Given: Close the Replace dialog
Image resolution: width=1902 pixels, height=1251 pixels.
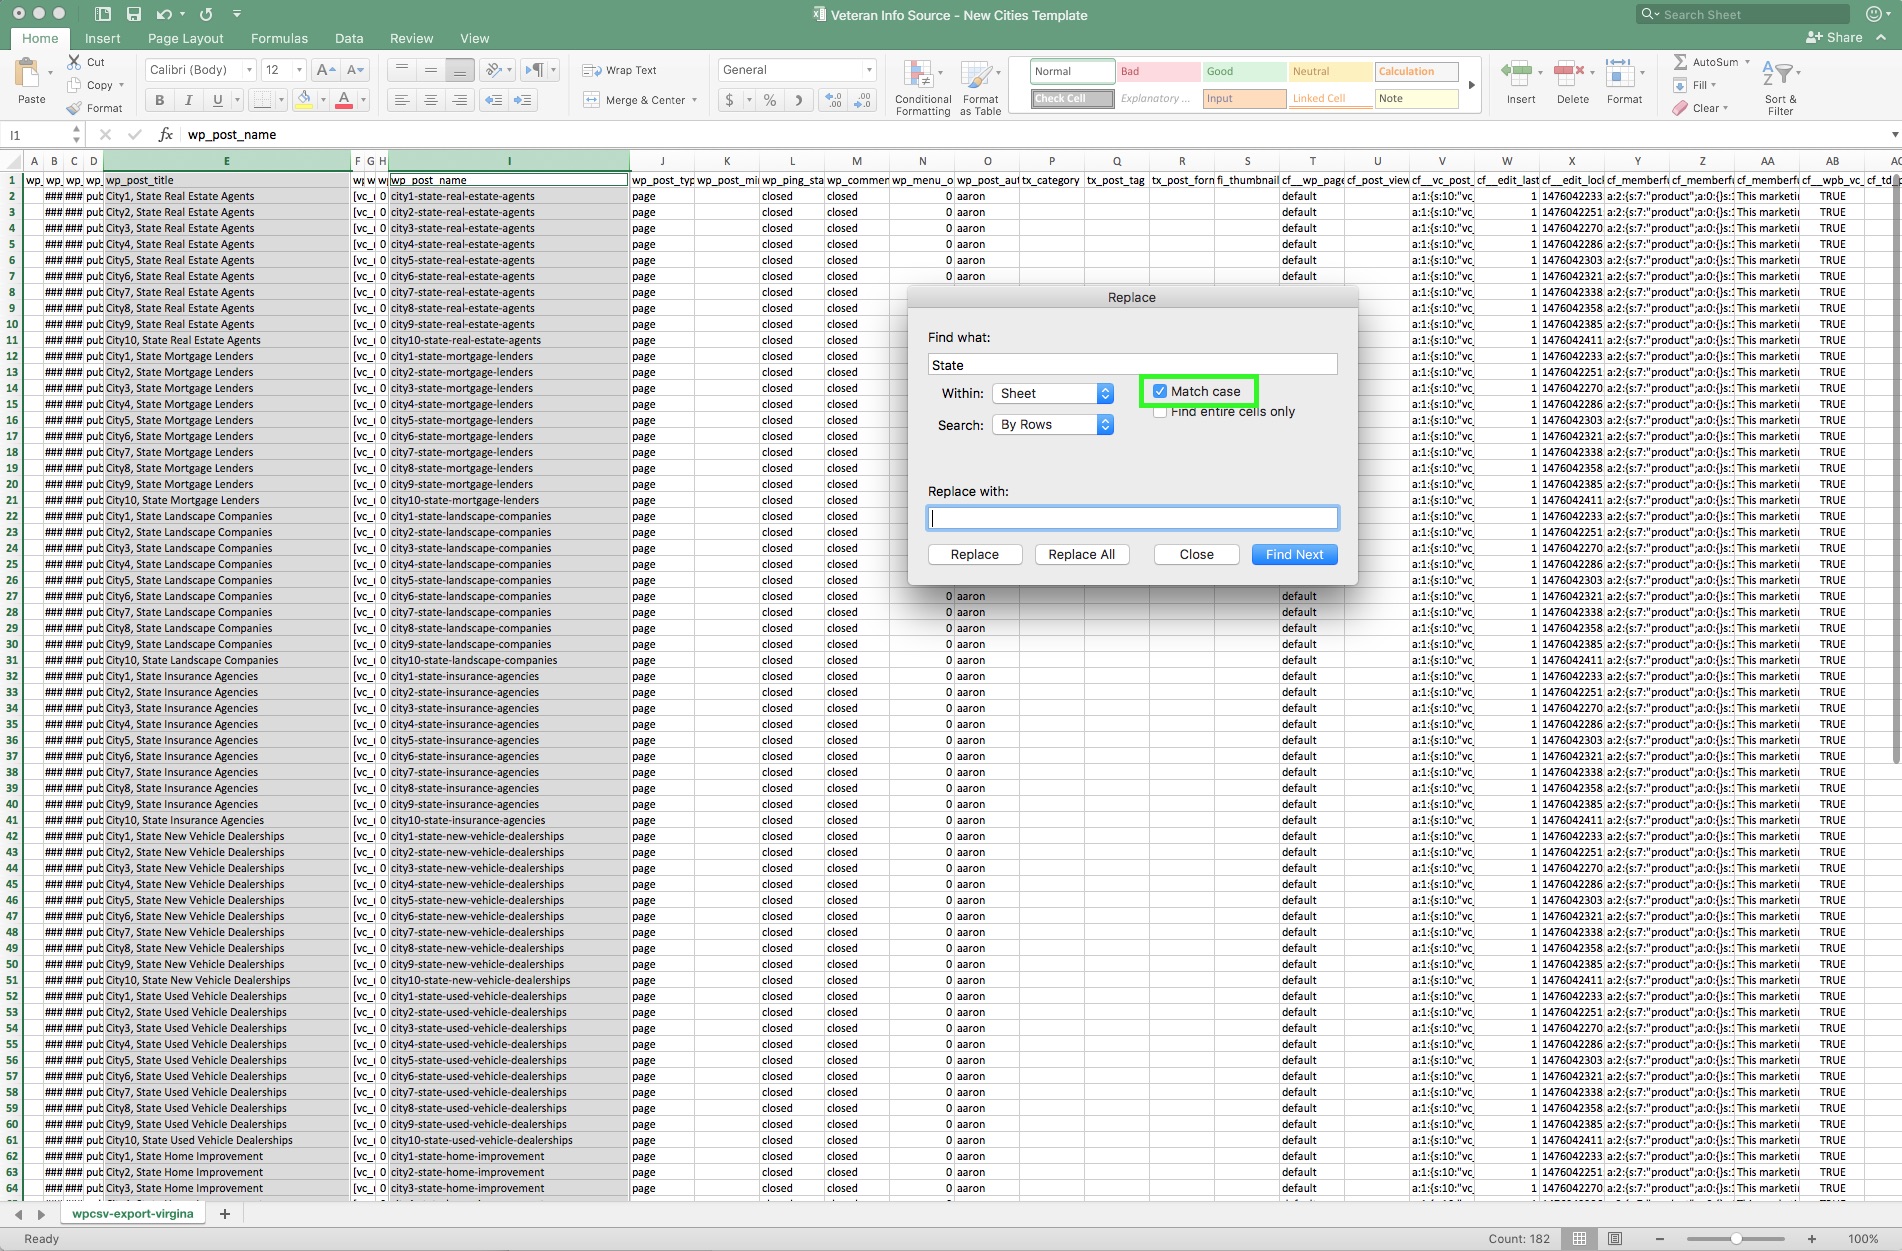Looking at the screenshot, I should click(x=1196, y=554).
